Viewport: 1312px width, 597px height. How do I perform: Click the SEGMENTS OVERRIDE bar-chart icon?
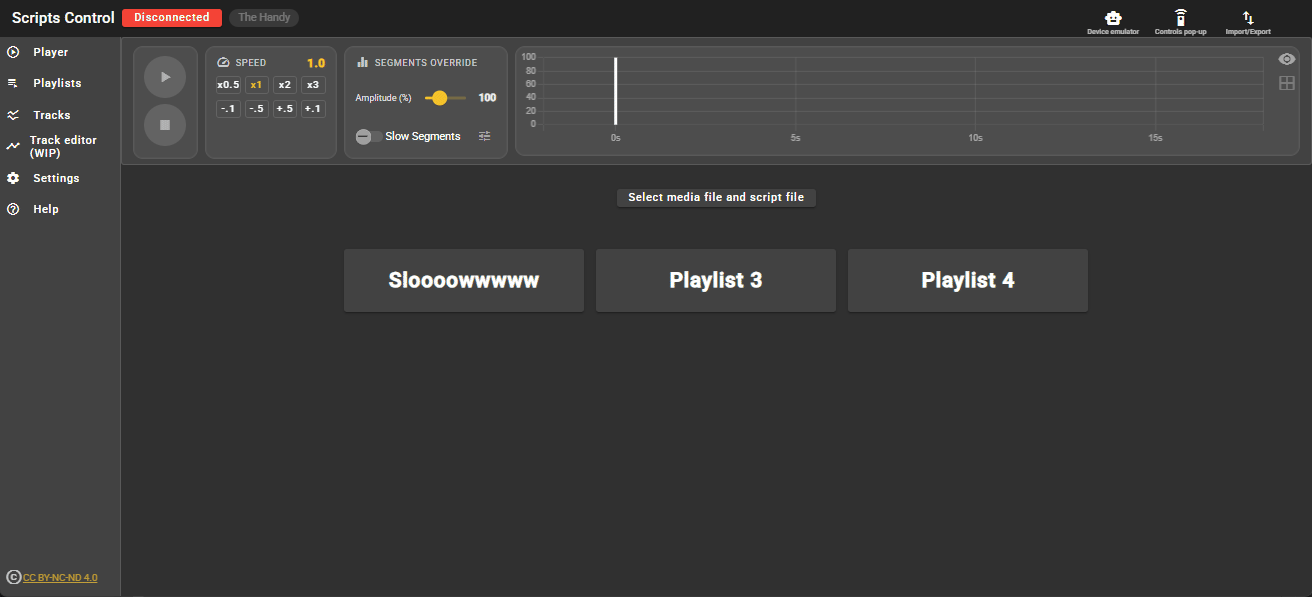[363, 63]
